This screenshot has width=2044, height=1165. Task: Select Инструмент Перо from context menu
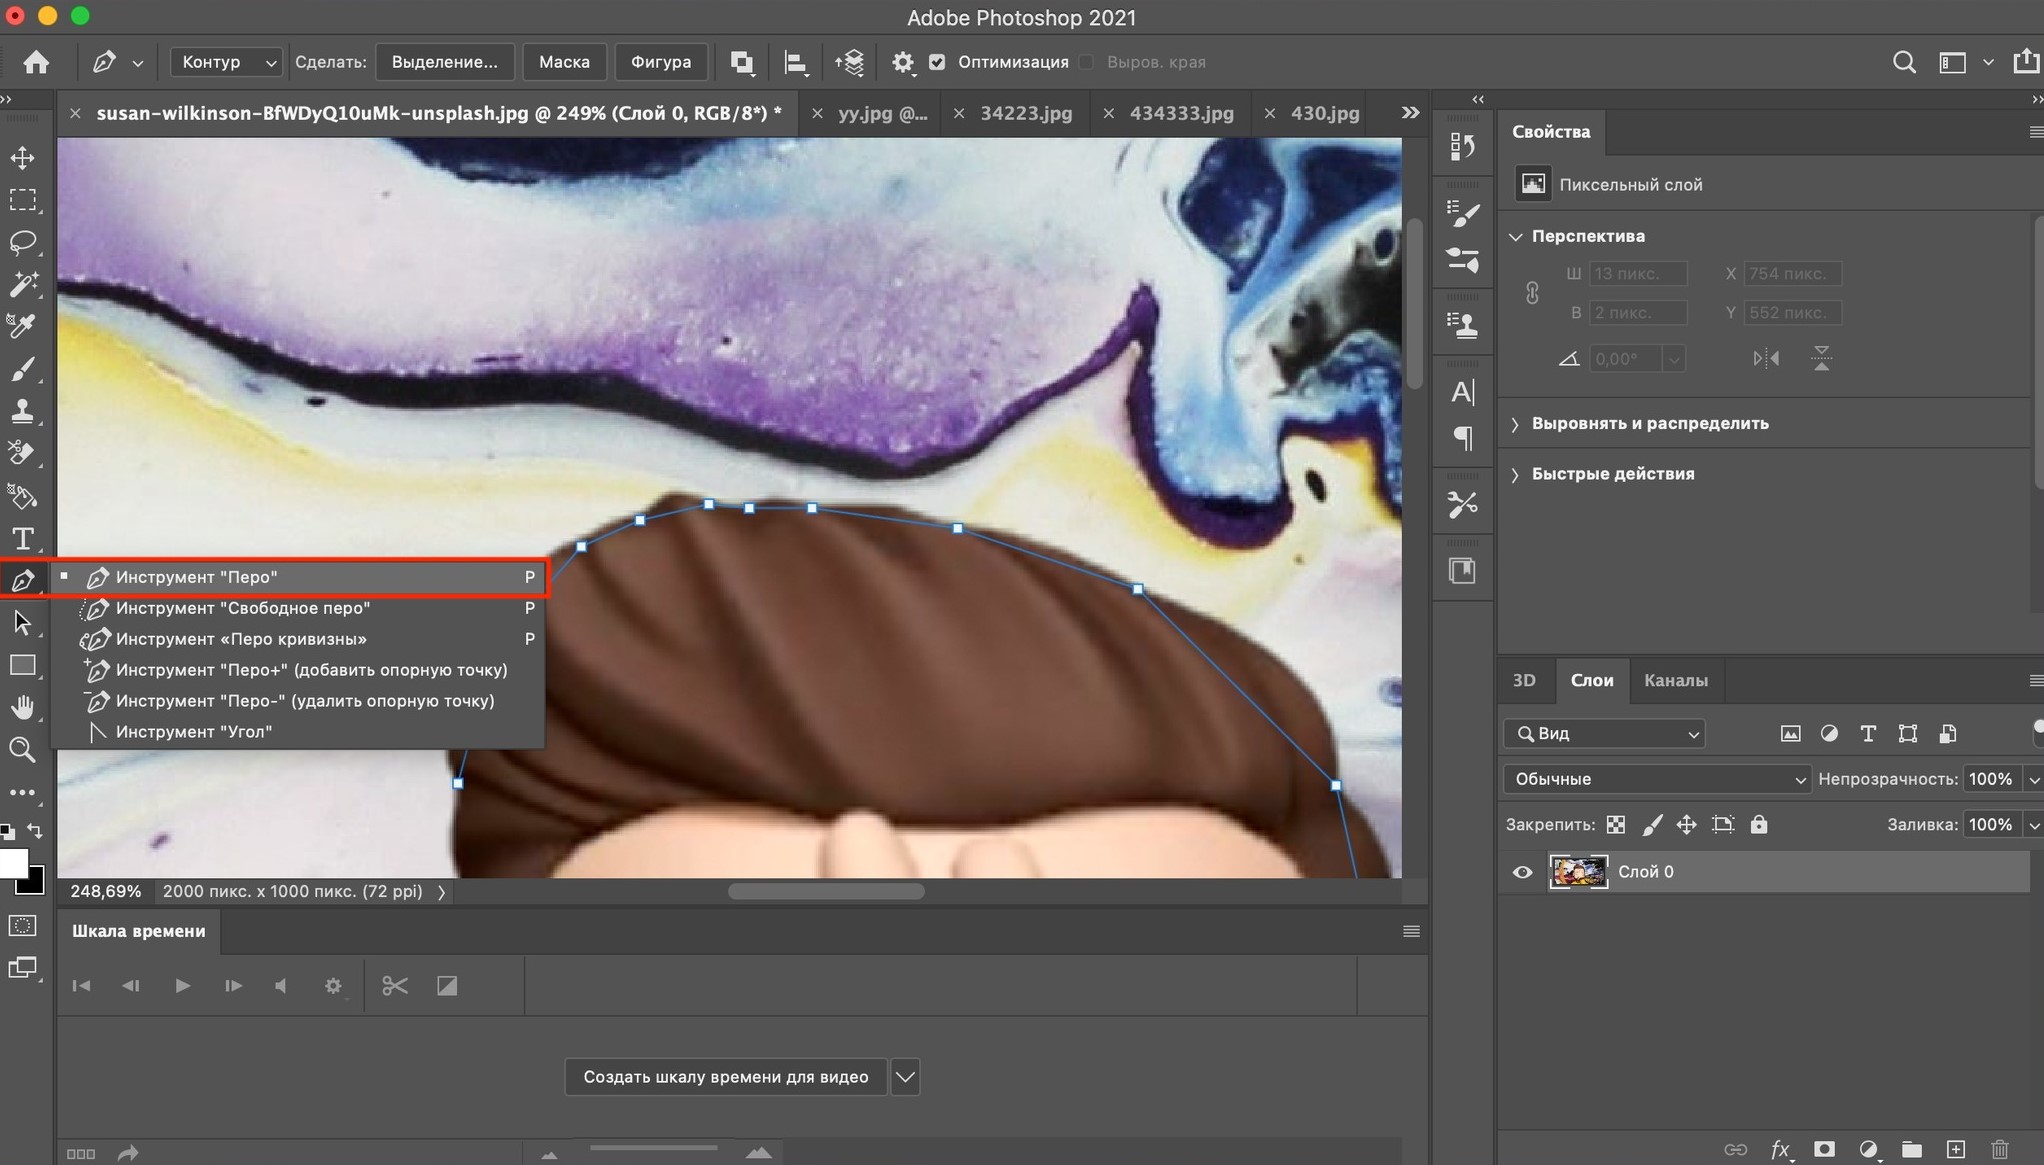299,575
